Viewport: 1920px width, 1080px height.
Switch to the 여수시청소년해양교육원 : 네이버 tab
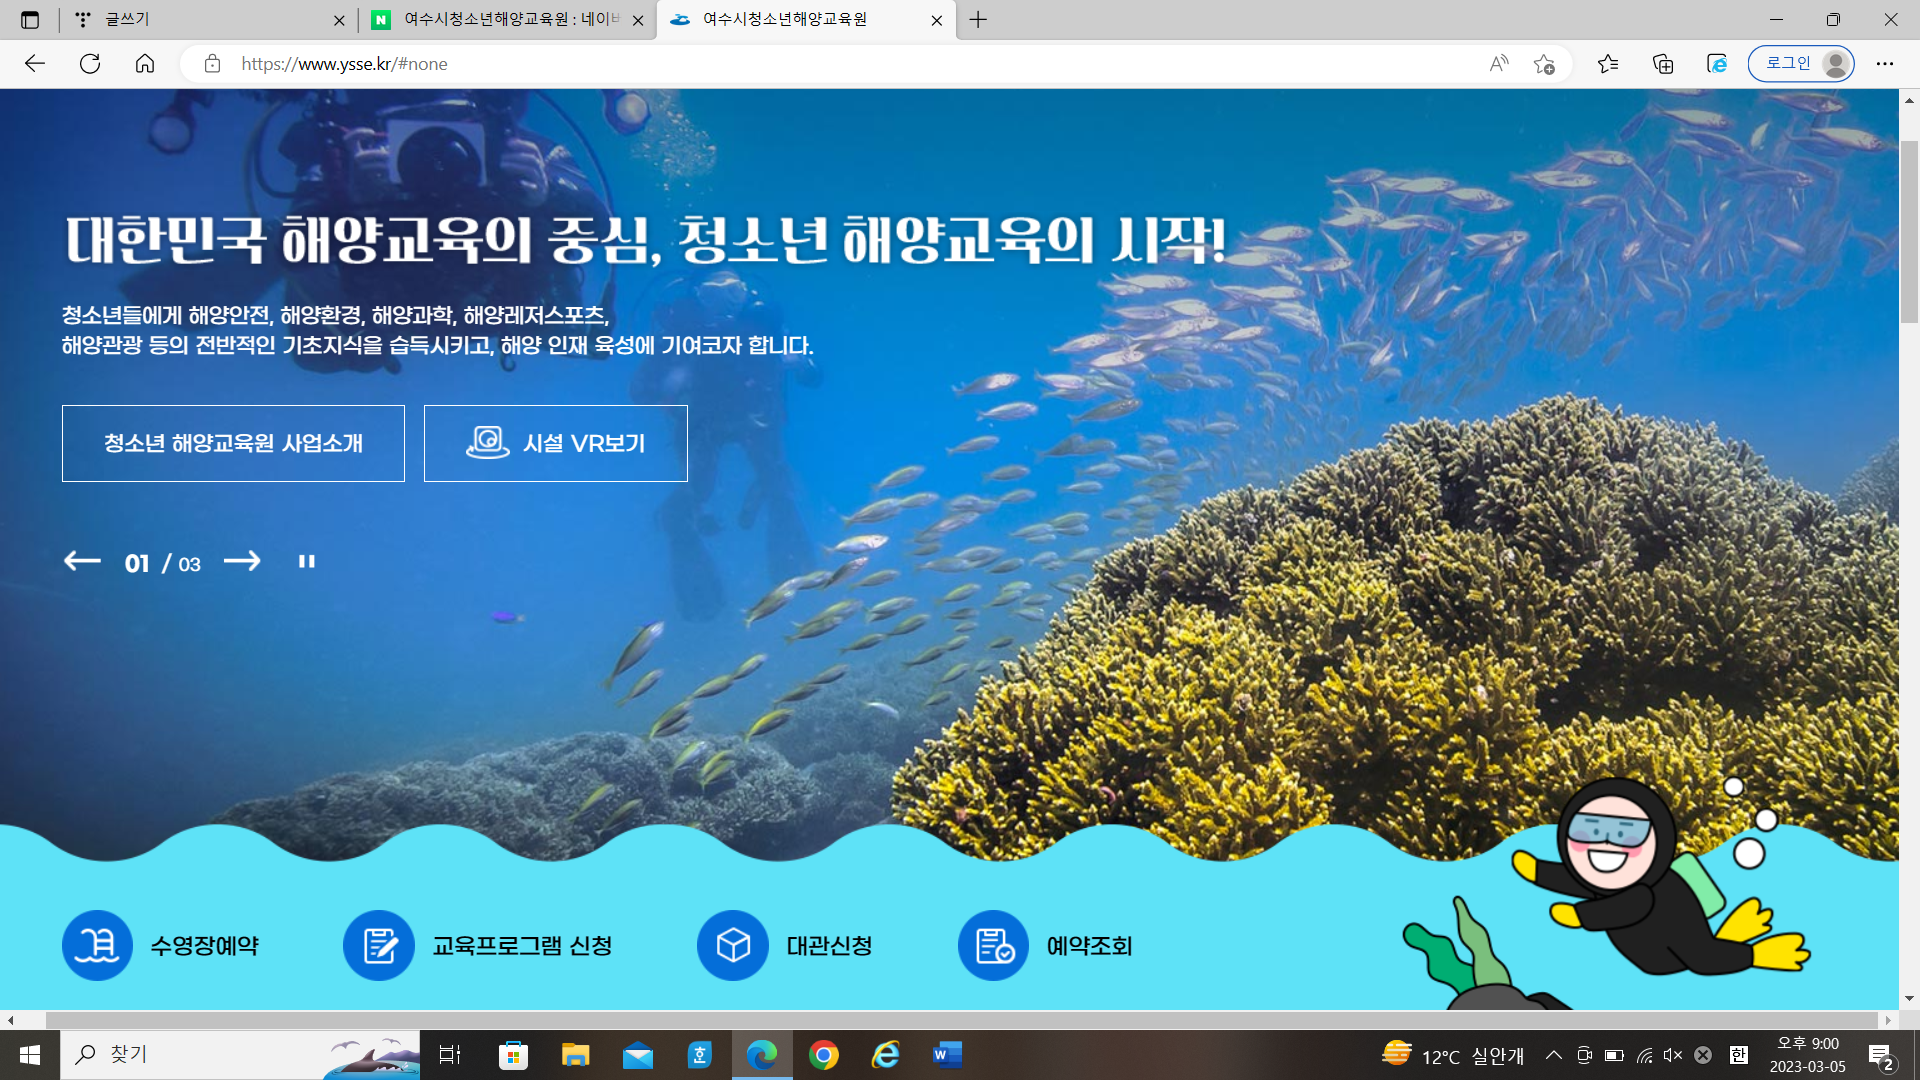(507, 20)
